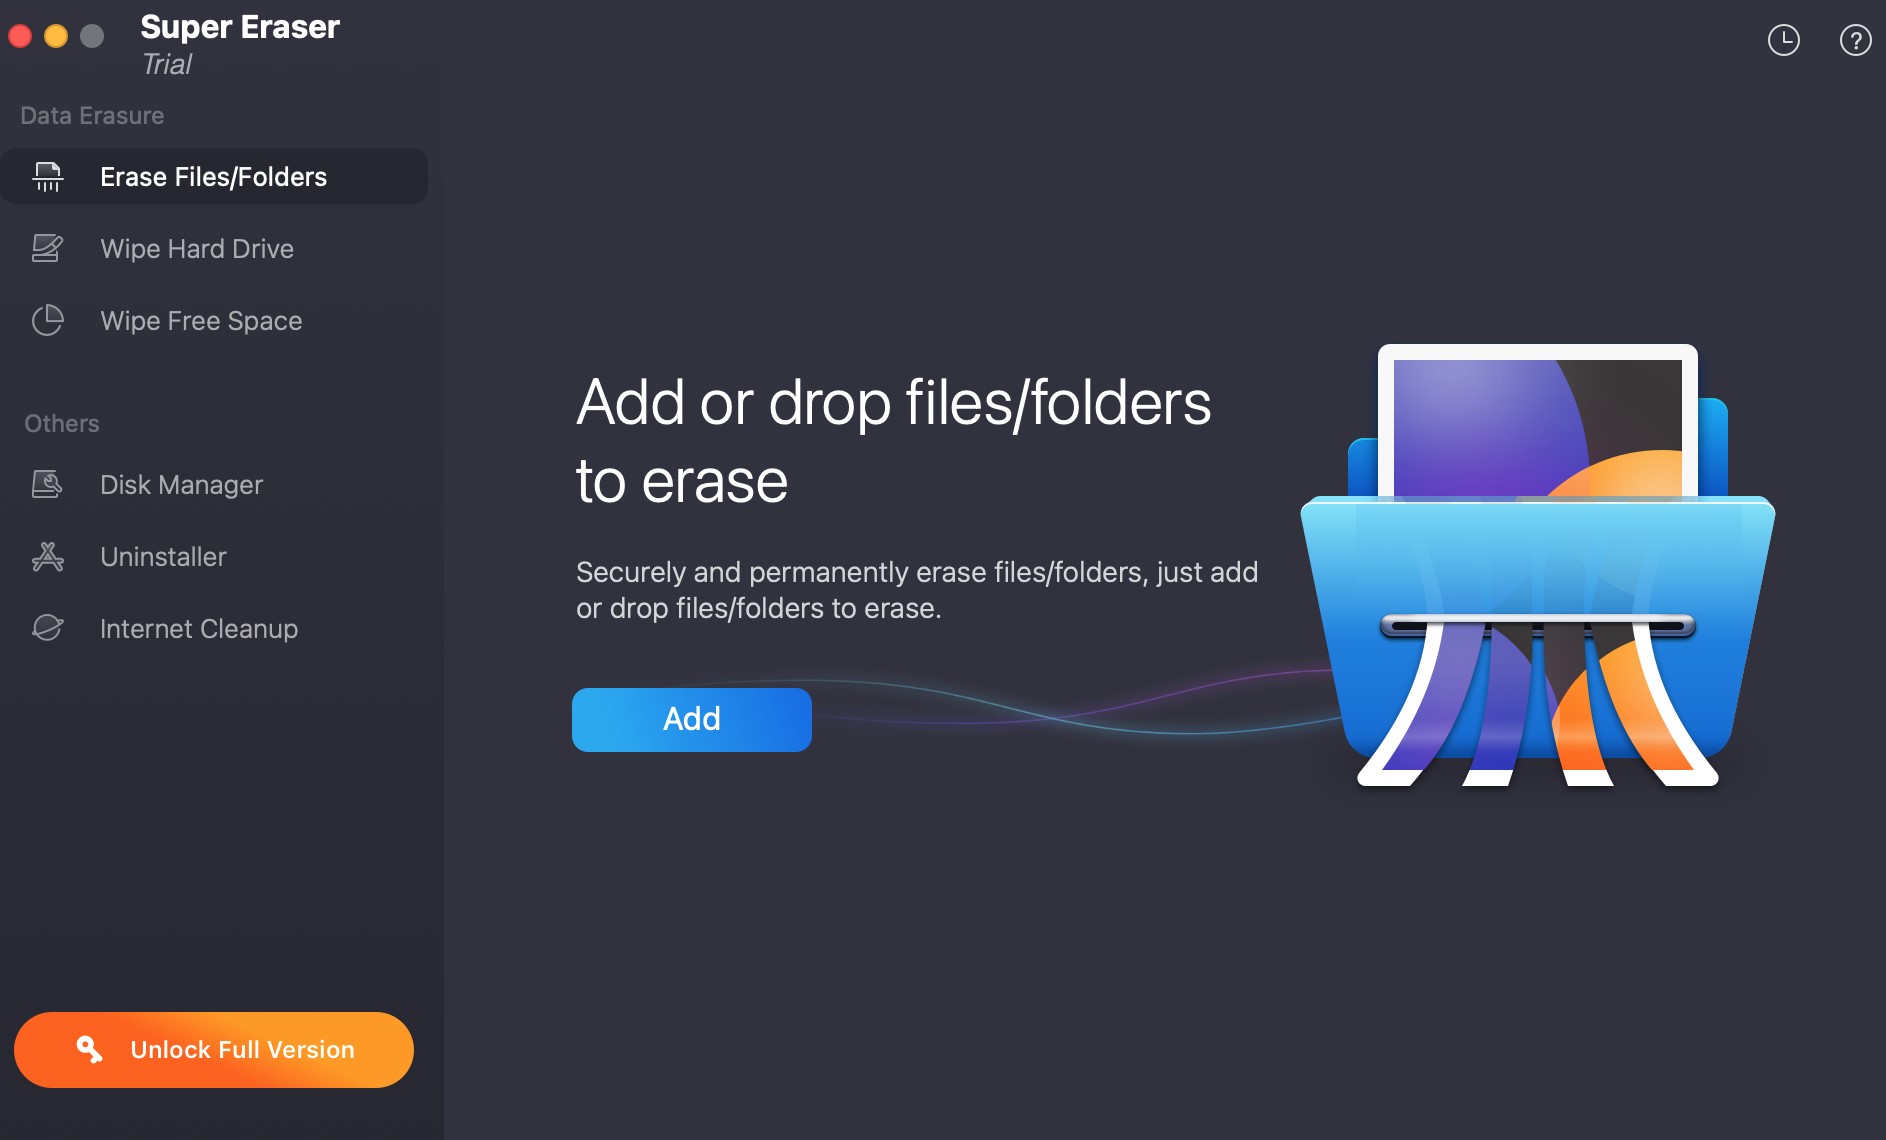Open the Wipe Free Space section
The width and height of the screenshot is (1886, 1140).
coord(200,320)
